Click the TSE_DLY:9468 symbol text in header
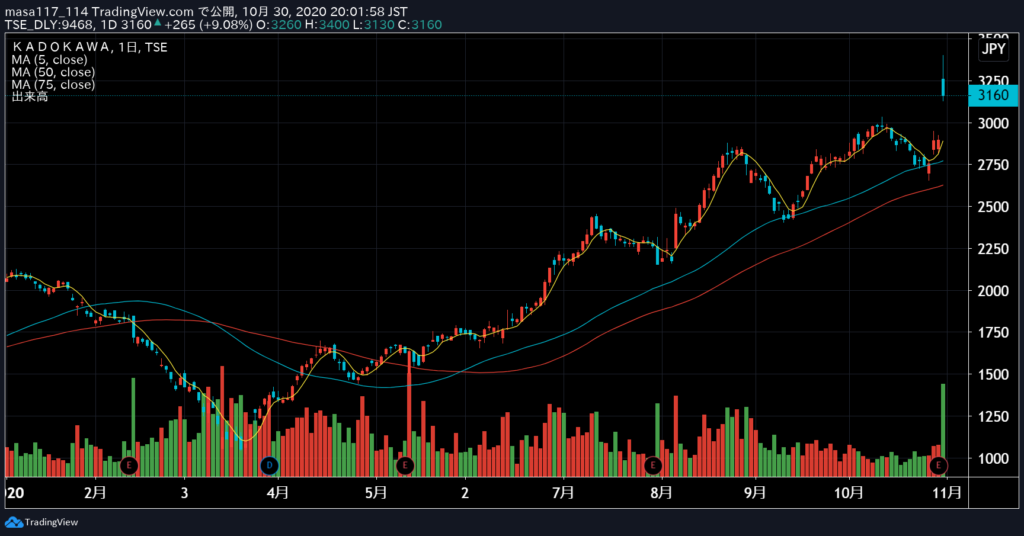This screenshot has height=536, width=1024. pos(50,25)
